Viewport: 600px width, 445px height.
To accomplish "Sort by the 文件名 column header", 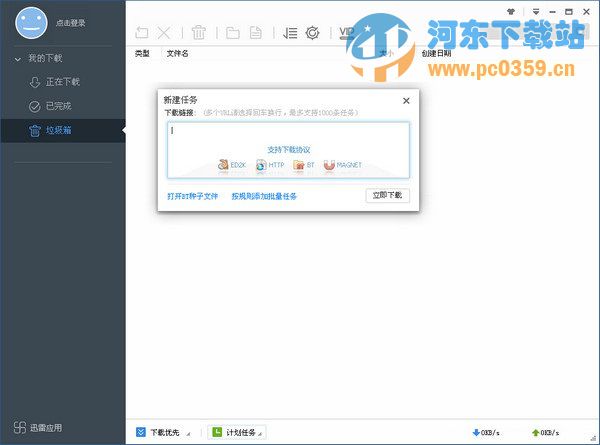I will coord(177,54).
